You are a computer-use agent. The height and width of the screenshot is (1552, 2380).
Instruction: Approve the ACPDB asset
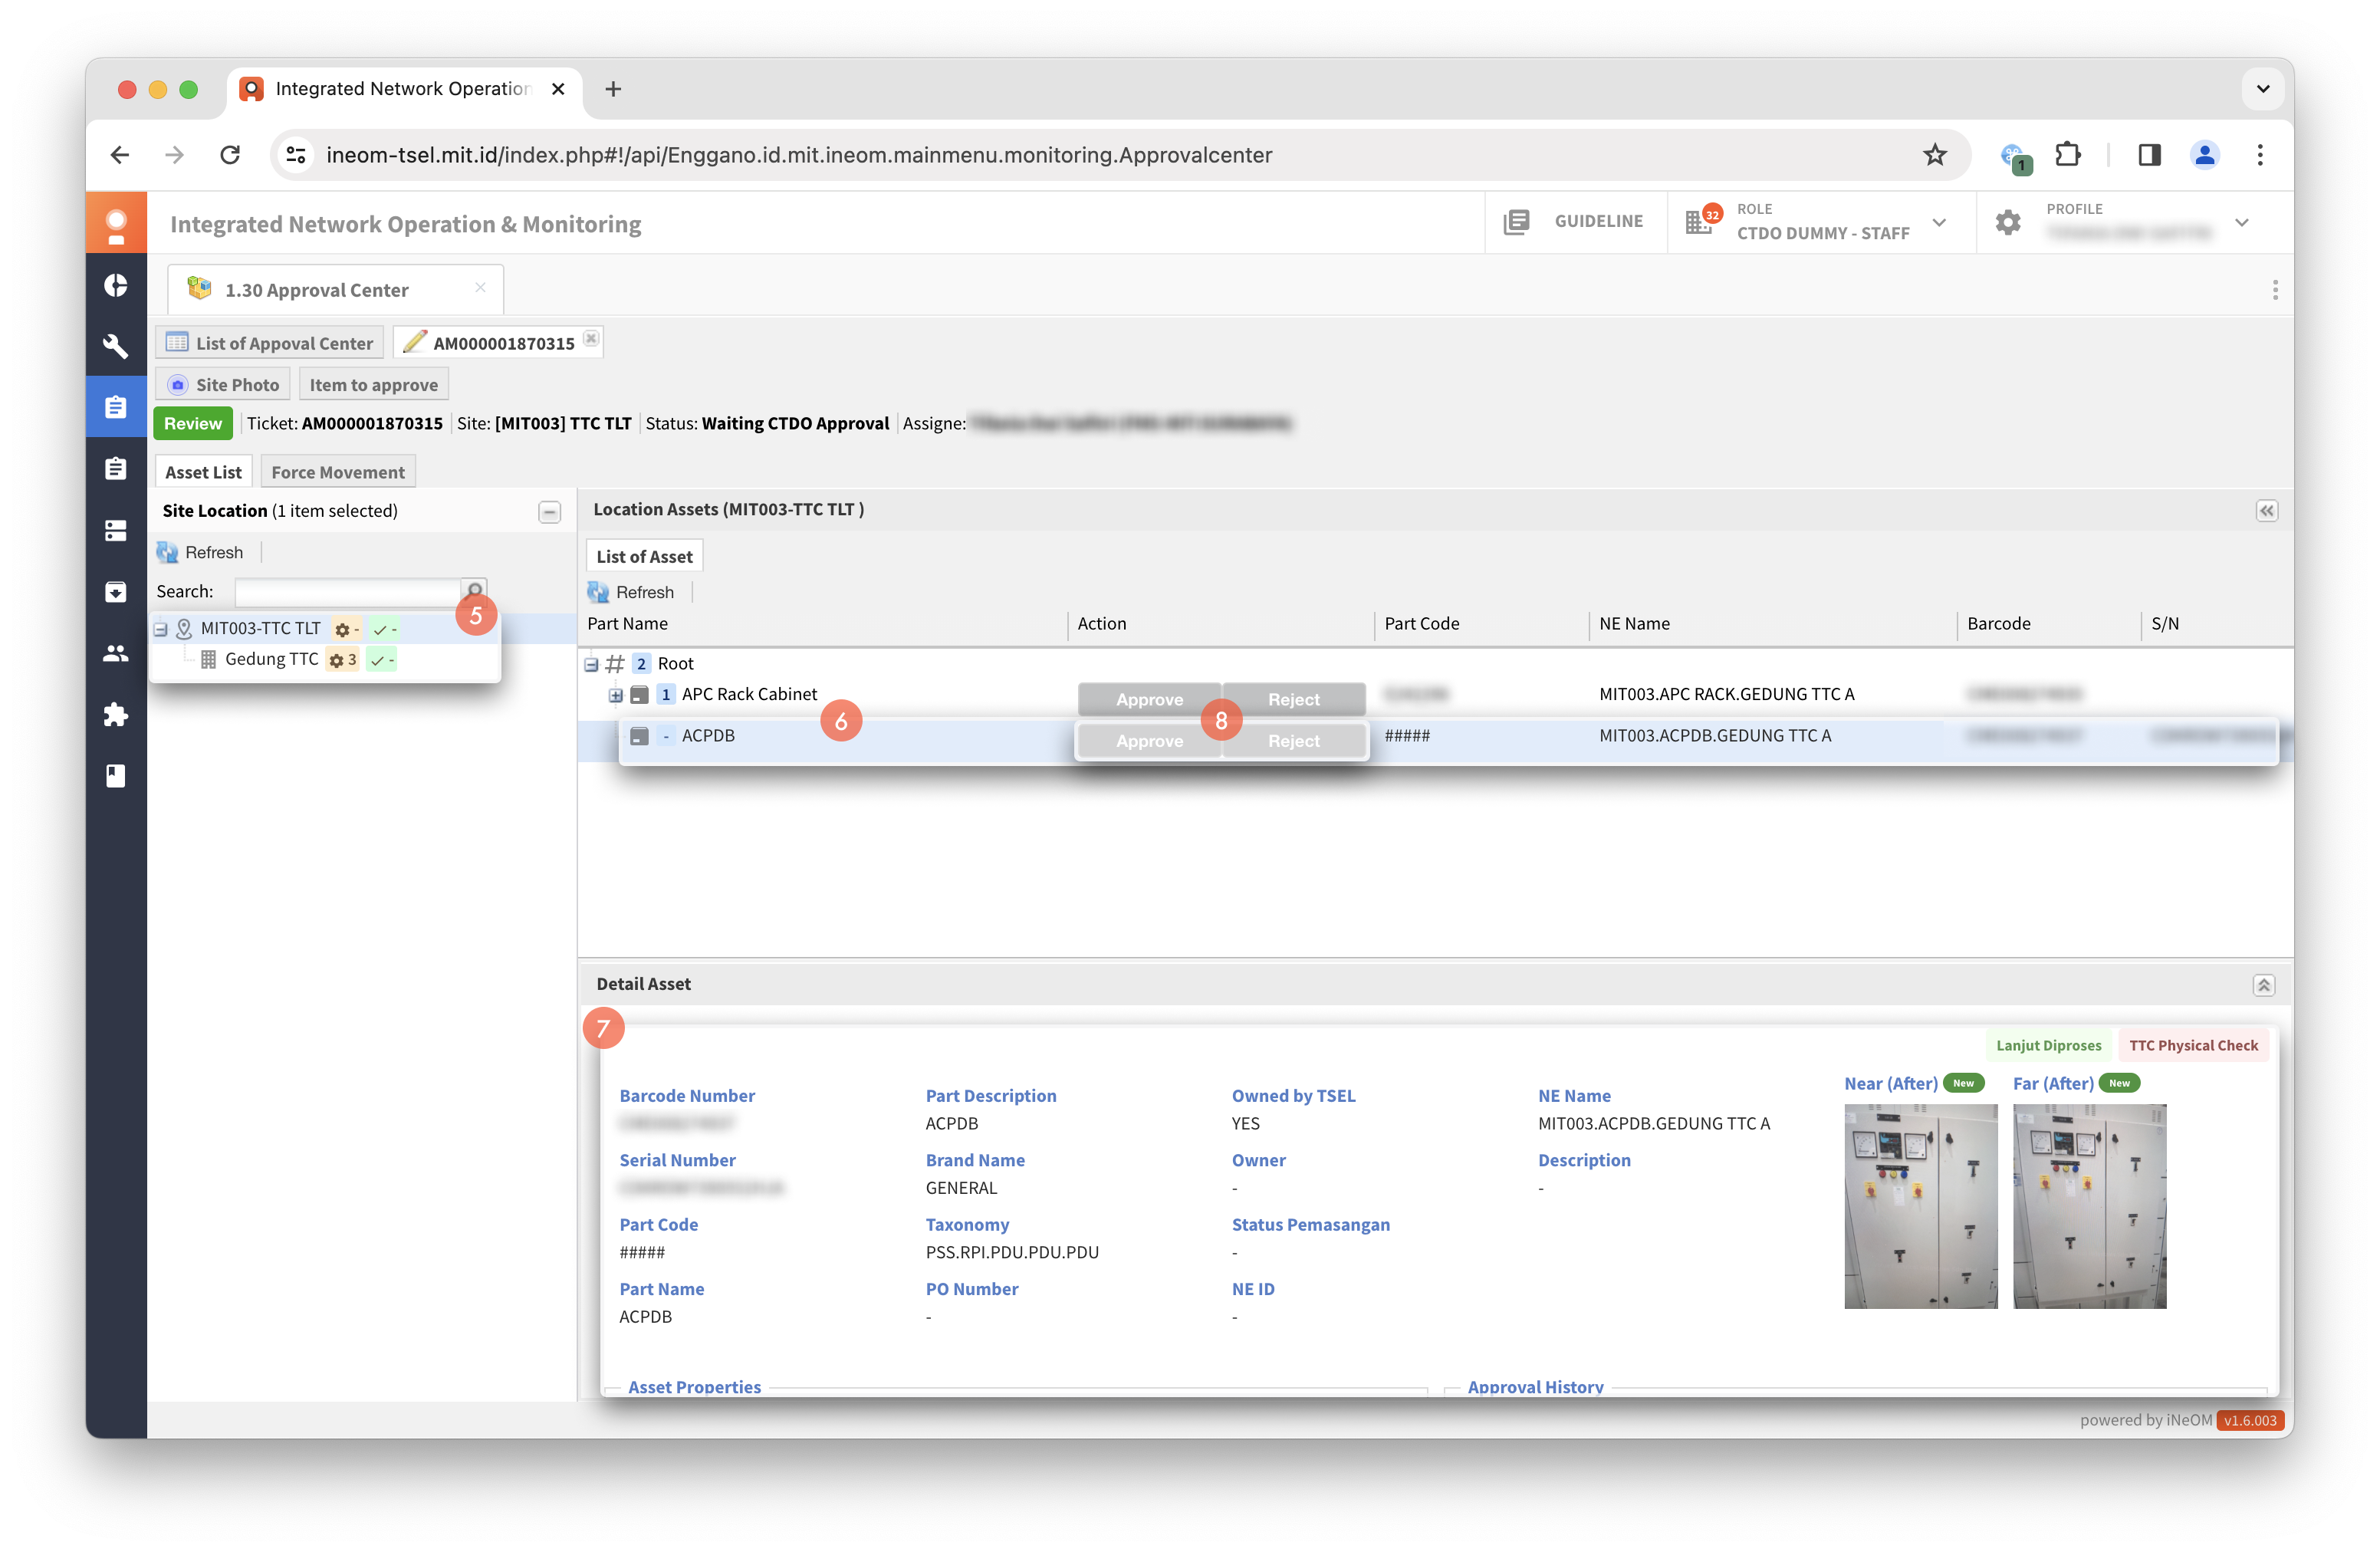1149,741
